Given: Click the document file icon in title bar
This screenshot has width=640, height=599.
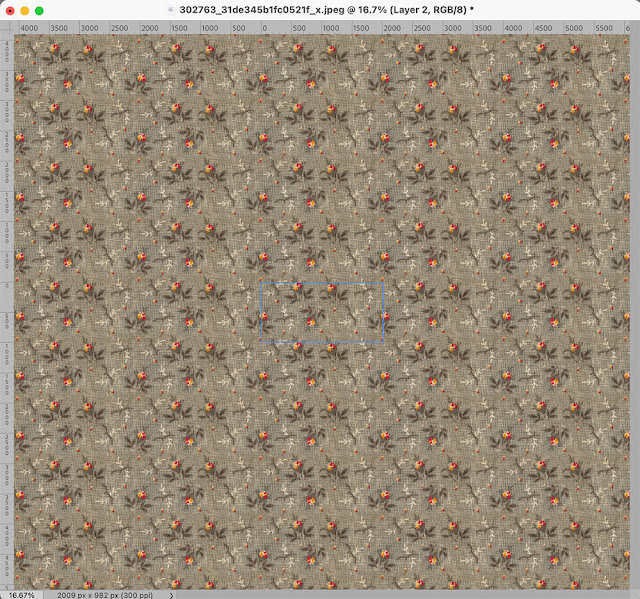Looking at the screenshot, I should [172, 10].
